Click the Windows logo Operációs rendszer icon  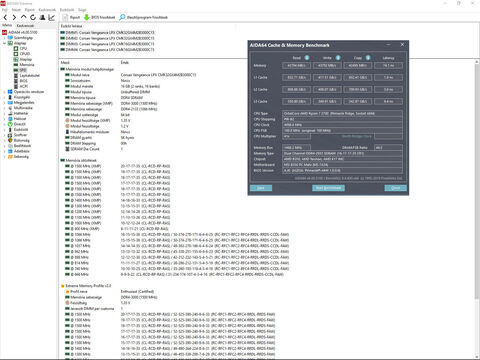[x=10, y=92]
